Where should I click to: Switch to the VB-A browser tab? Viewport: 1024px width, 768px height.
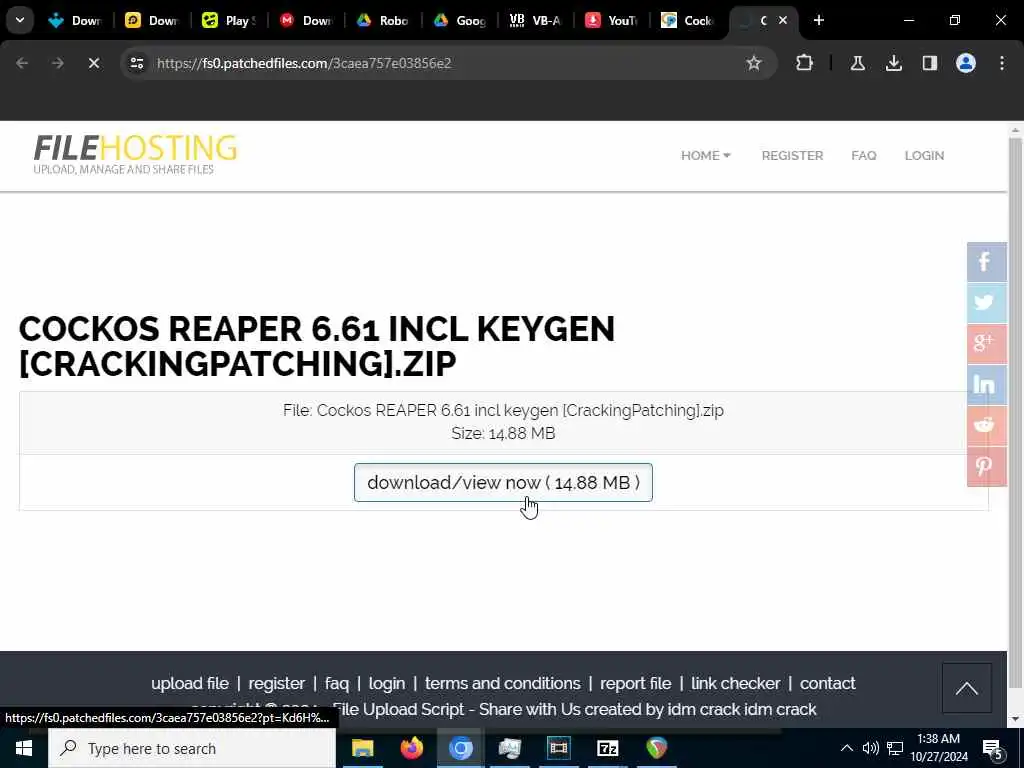pyautogui.click(x=536, y=20)
